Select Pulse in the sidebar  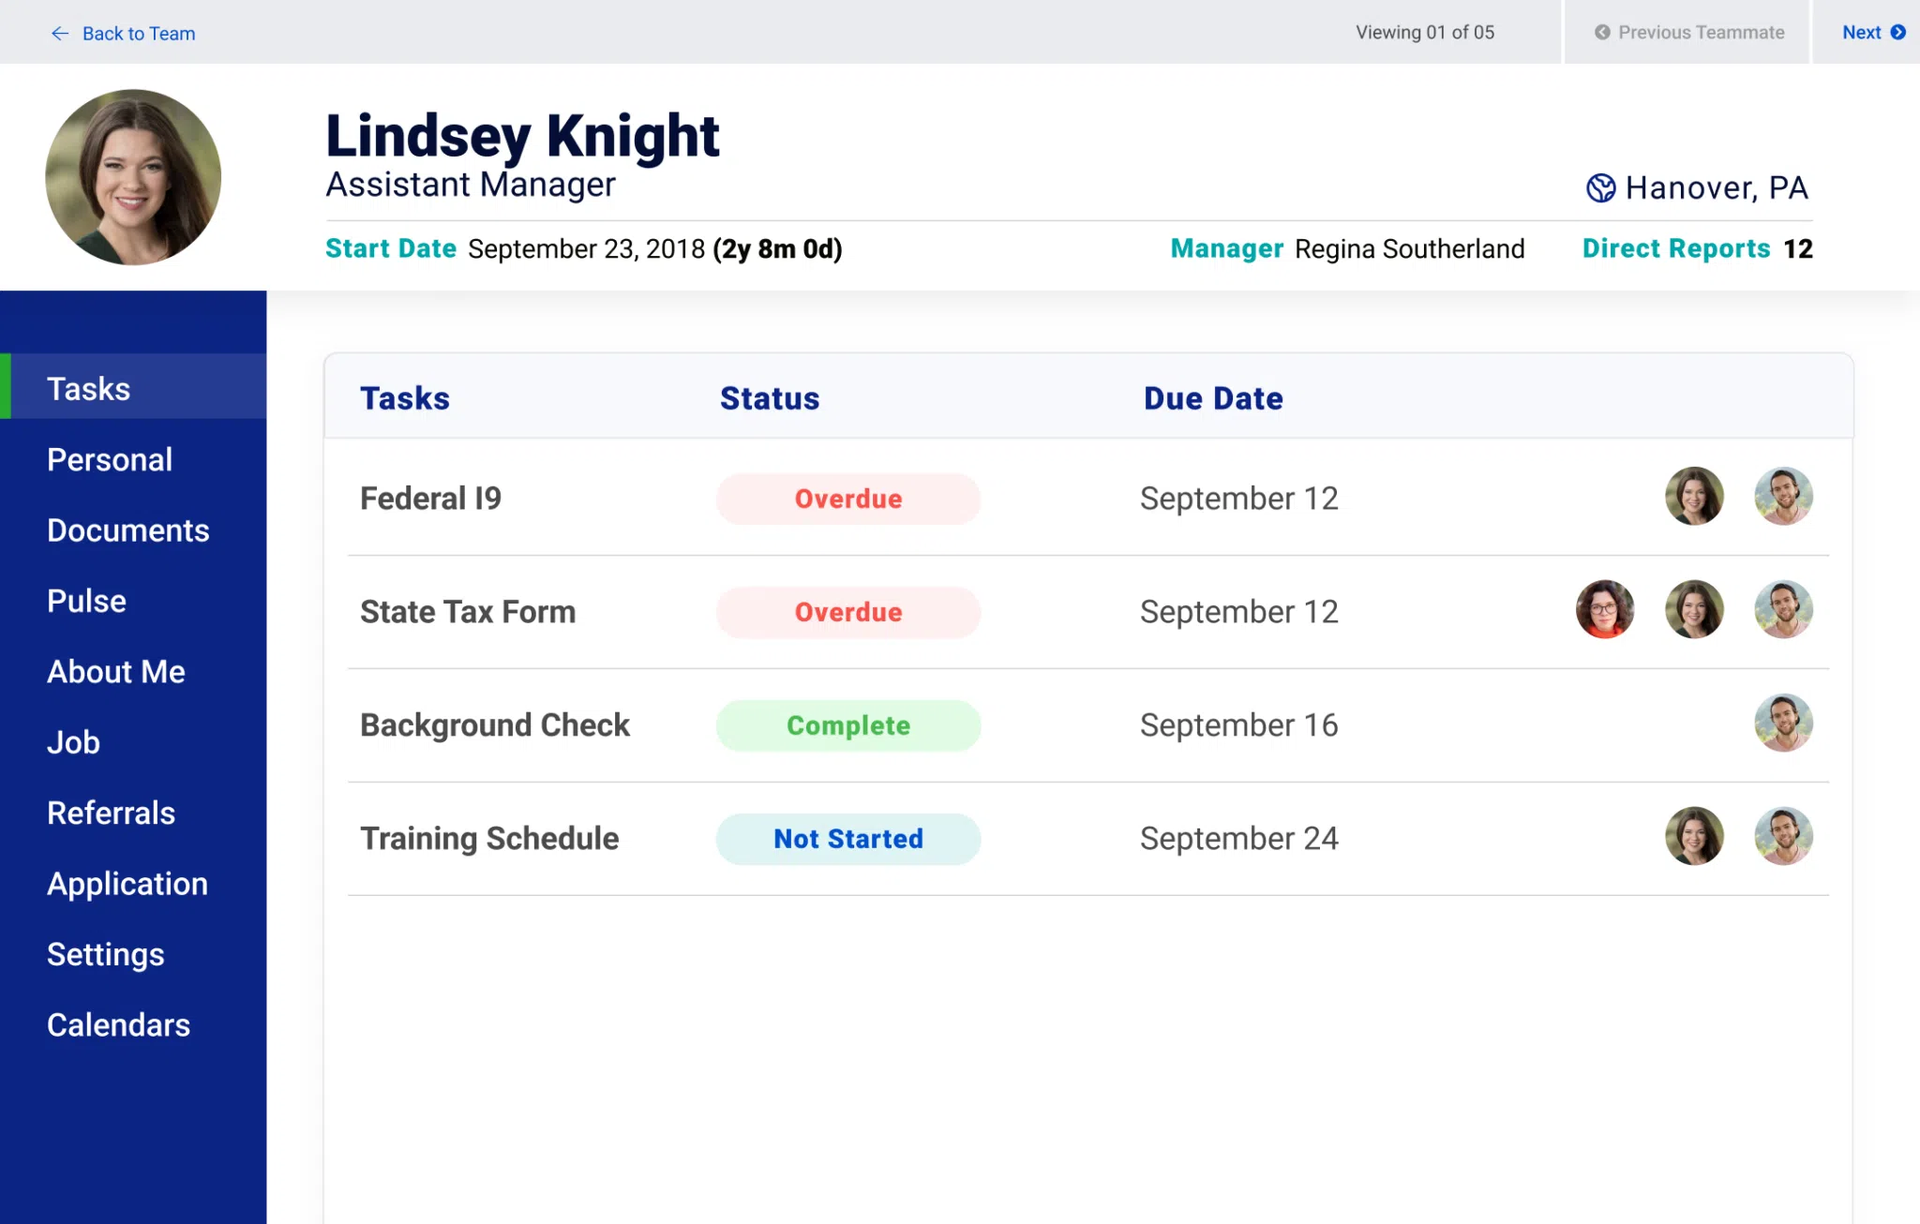coord(87,601)
